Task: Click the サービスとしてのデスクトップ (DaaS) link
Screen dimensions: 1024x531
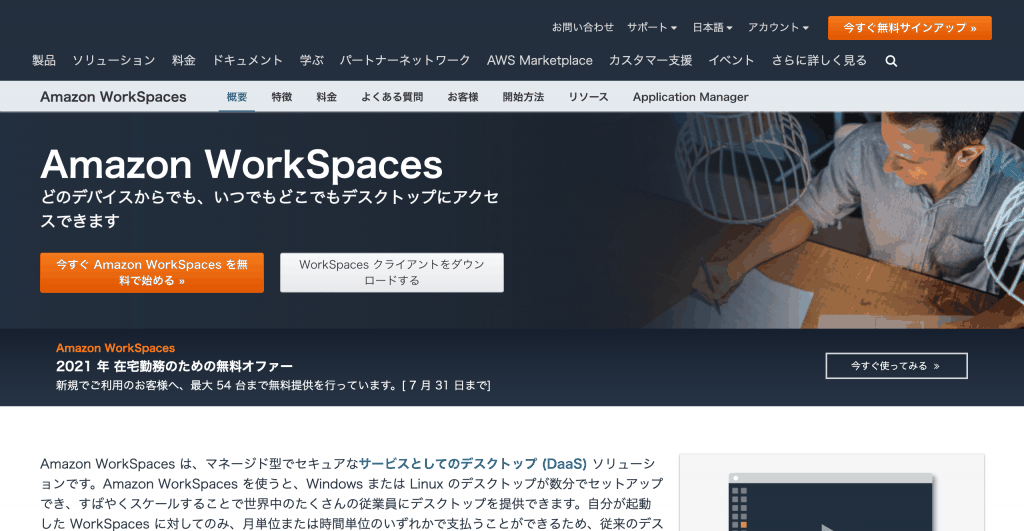Action: pyautogui.click(x=473, y=464)
